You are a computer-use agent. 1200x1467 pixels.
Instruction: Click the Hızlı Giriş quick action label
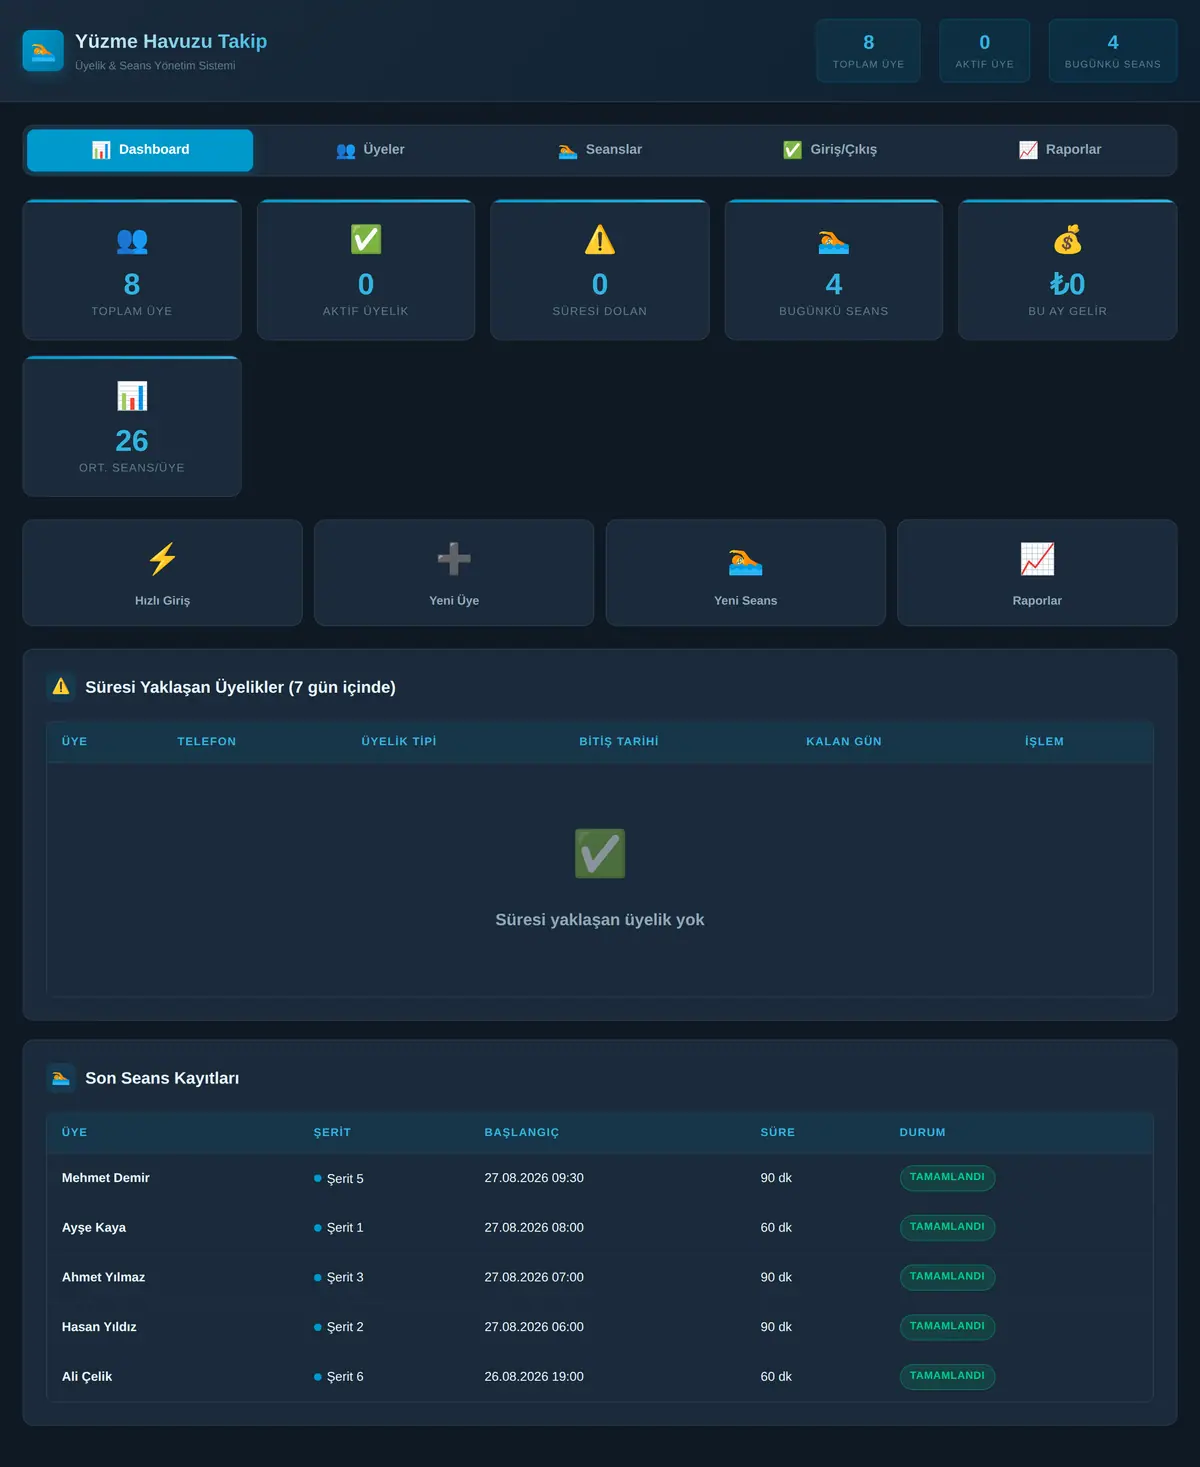tap(162, 601)
